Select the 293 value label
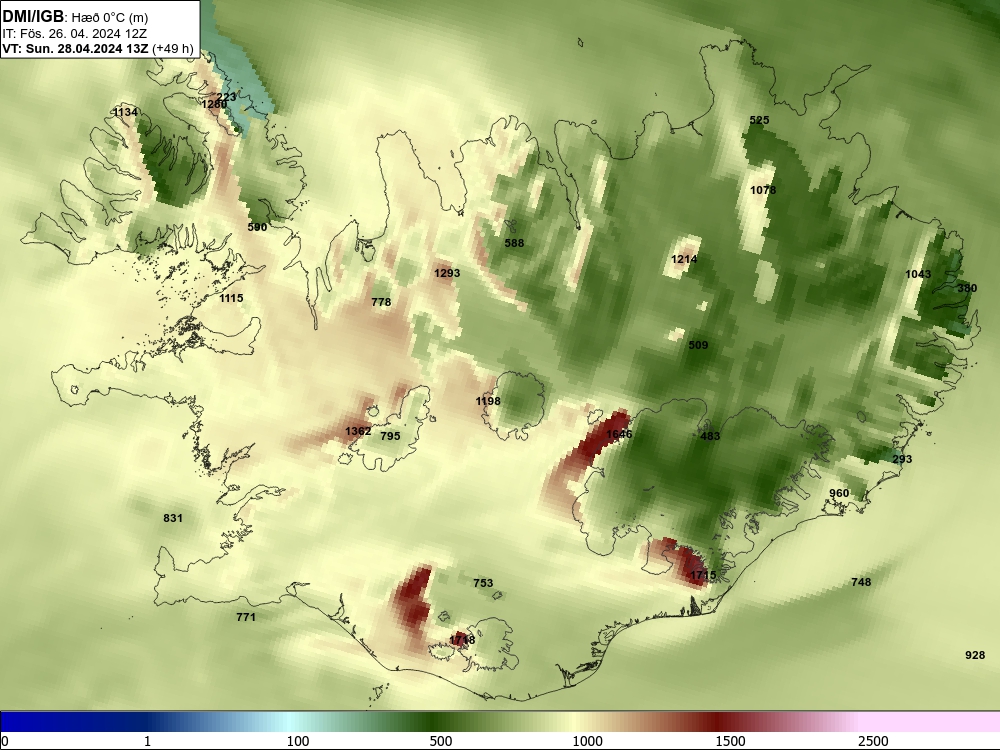 pyautogui.click(x=902, y=459)
